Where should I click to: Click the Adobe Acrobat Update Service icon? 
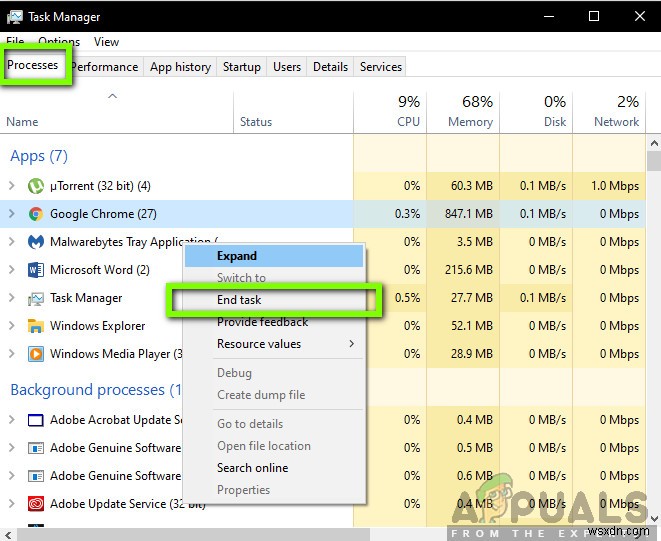[x=36, y=420]
